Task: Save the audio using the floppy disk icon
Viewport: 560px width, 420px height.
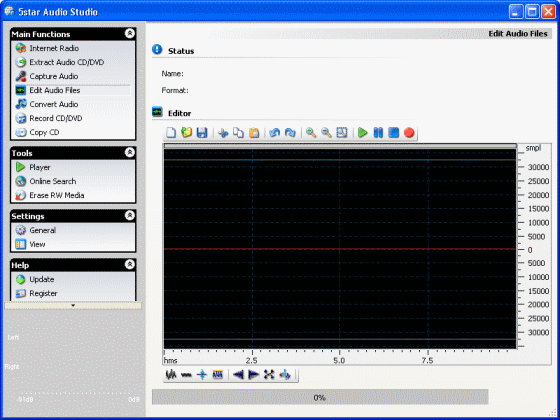Action: [202, 133]
